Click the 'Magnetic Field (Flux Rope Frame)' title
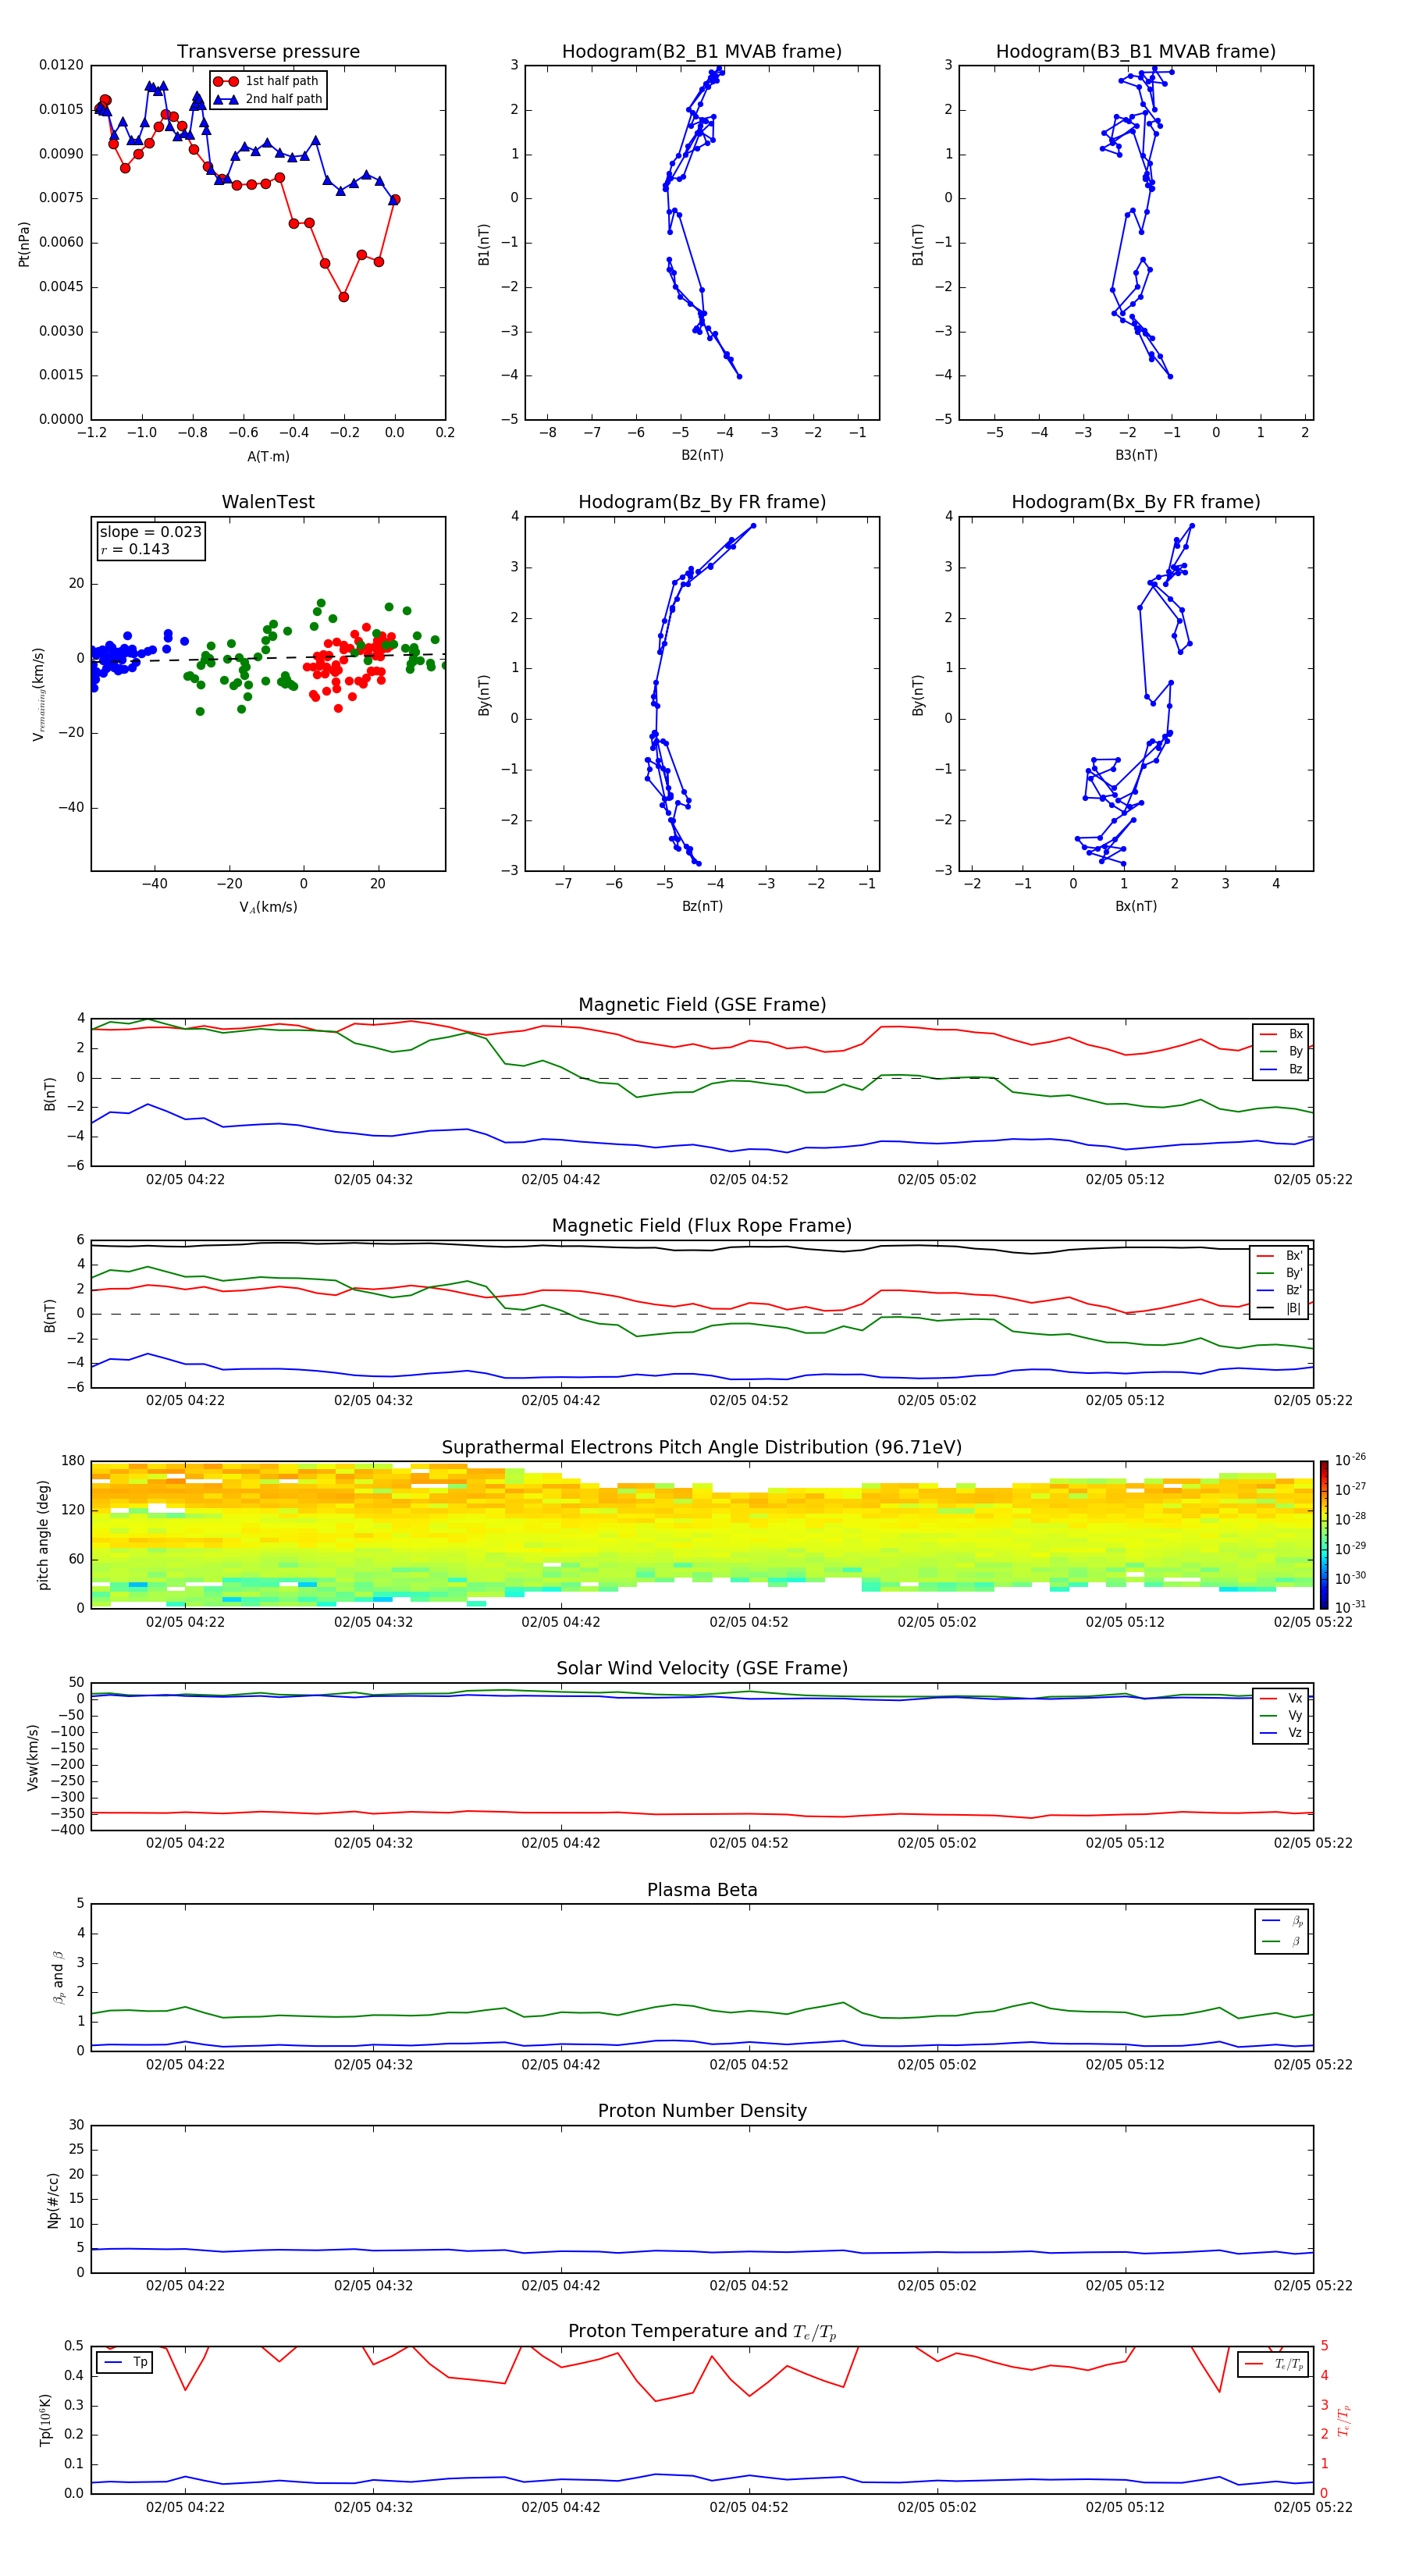 [x=702, y=1226]
